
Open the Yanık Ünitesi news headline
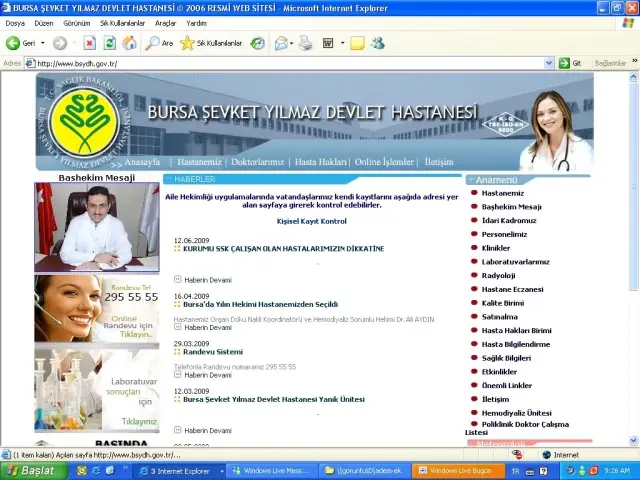coord(274,400)
